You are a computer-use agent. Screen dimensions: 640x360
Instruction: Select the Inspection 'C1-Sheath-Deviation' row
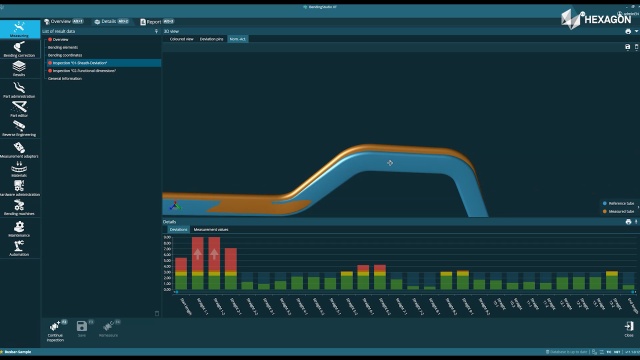[x=103, y=63]
